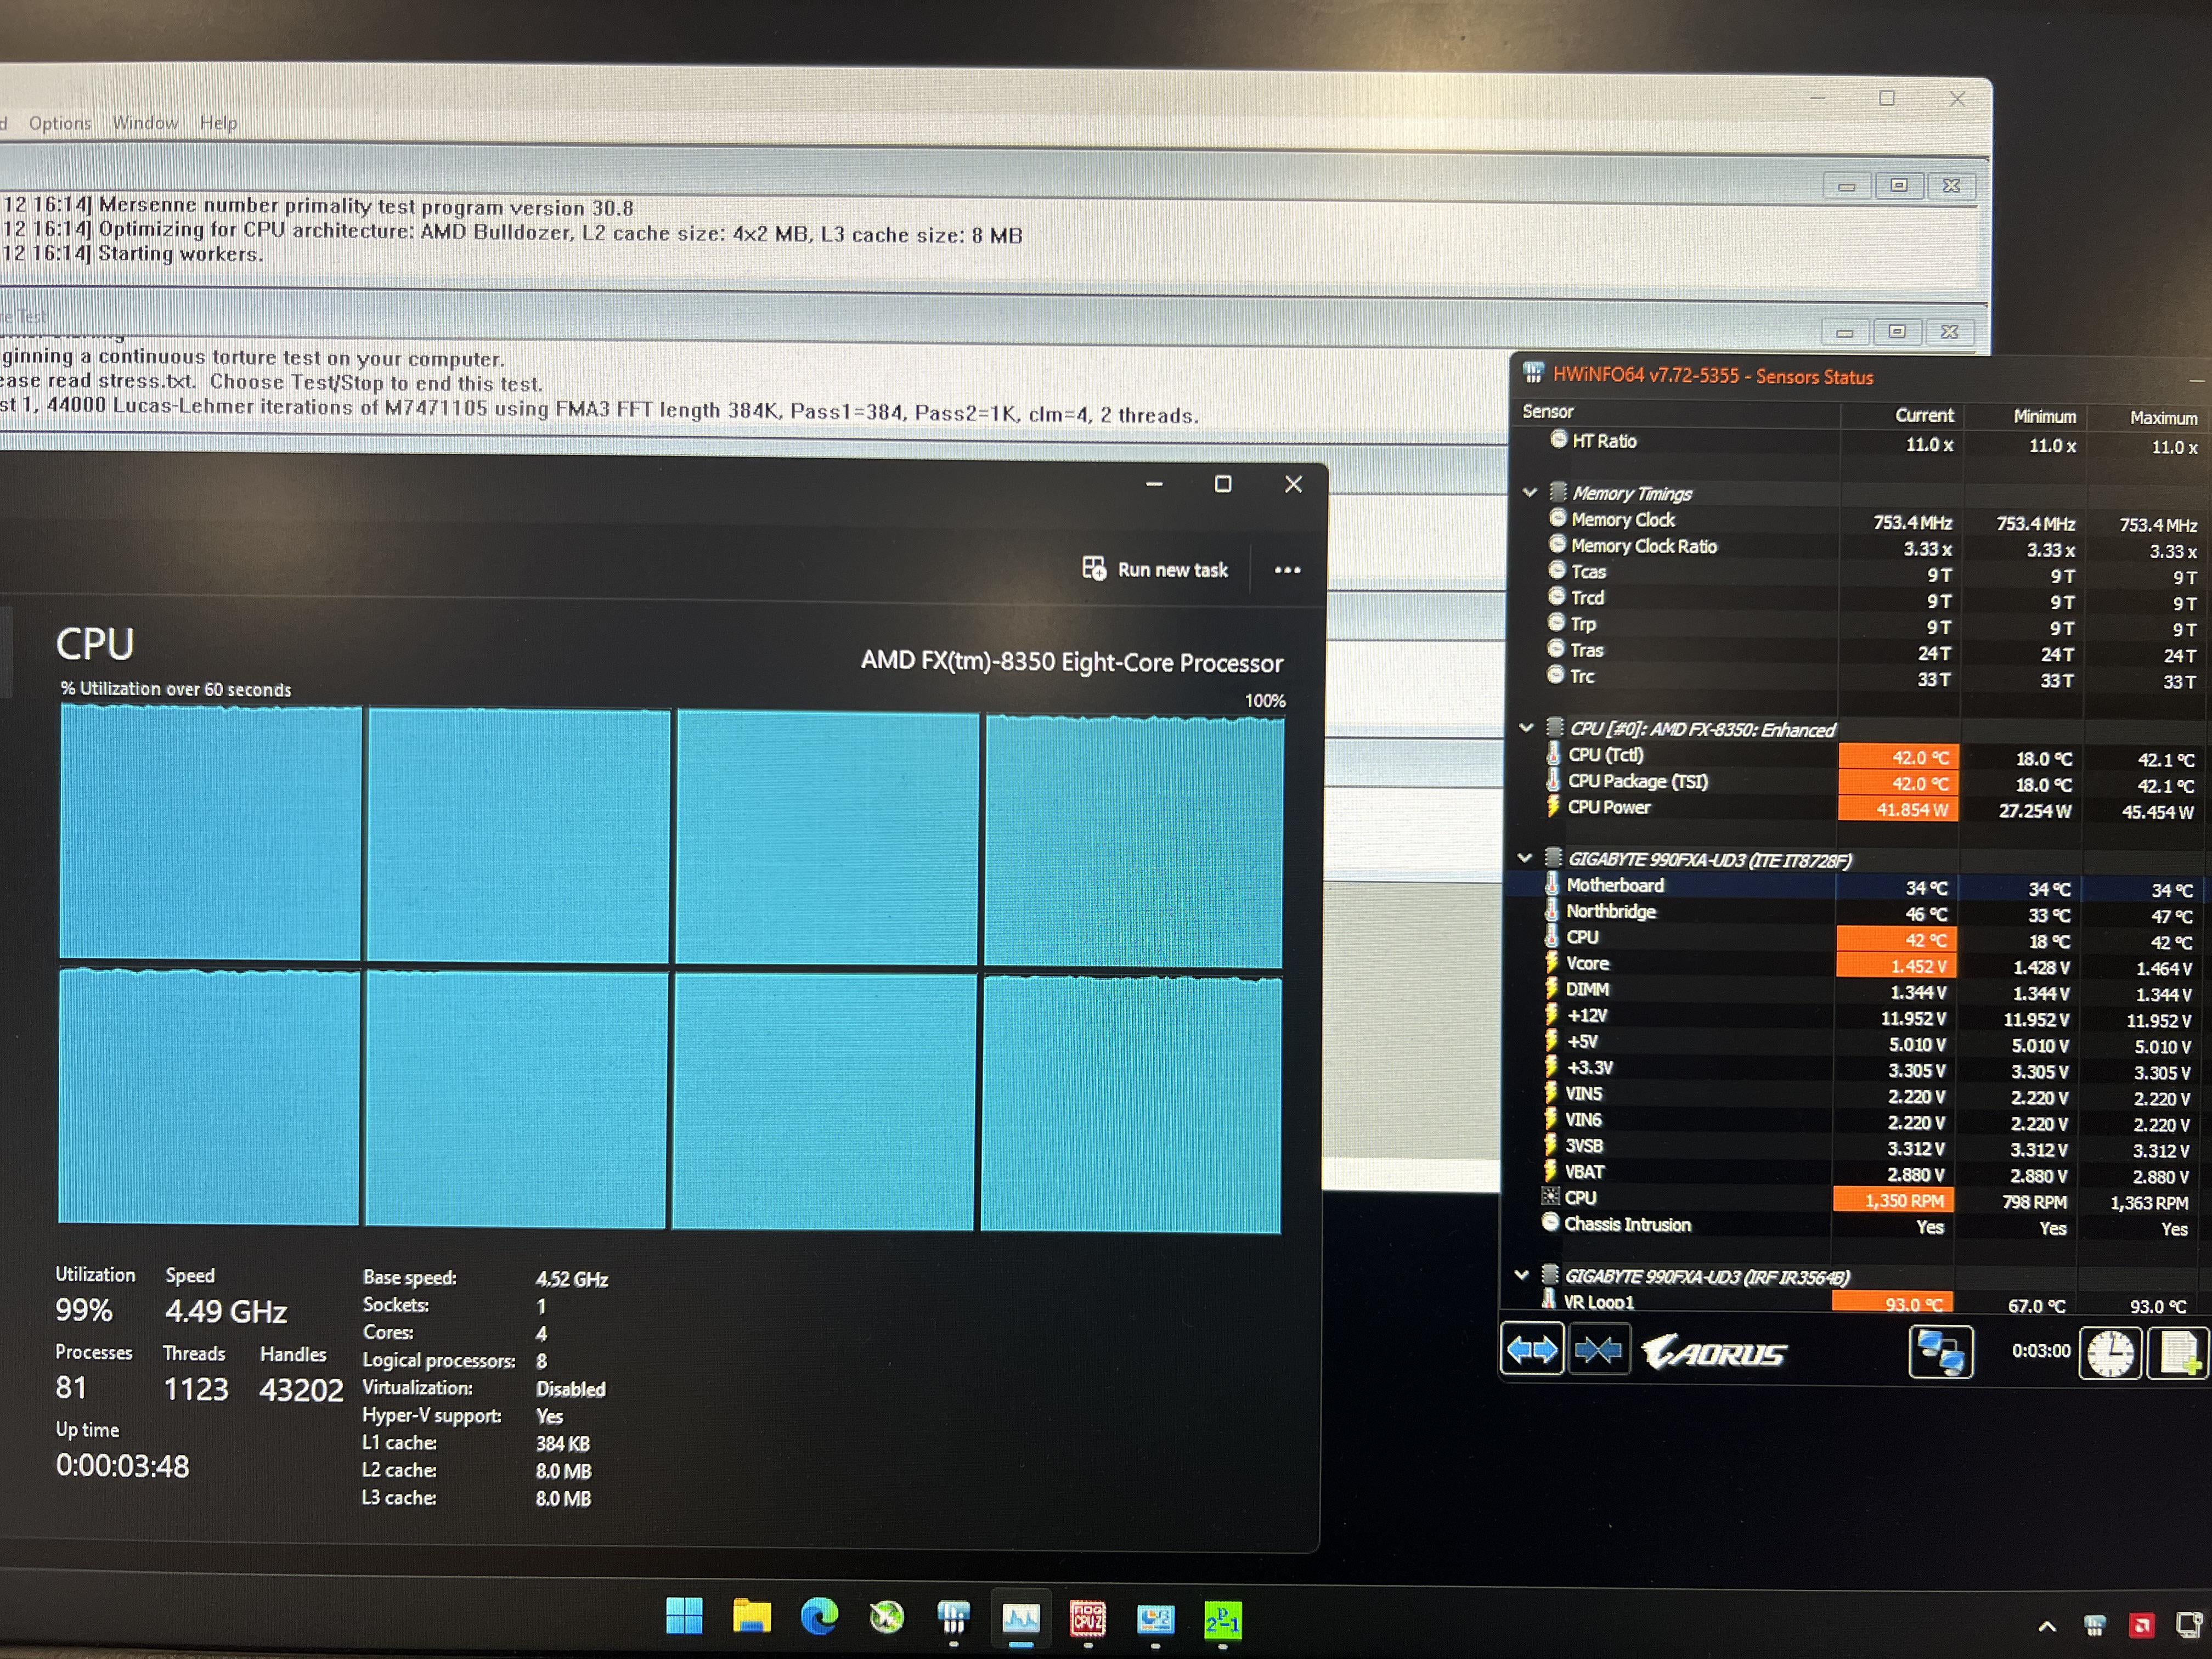Open HWiNFO remote network computers icon
Screen dimensions: 2212x1659
click(x=1940, y=1353)
